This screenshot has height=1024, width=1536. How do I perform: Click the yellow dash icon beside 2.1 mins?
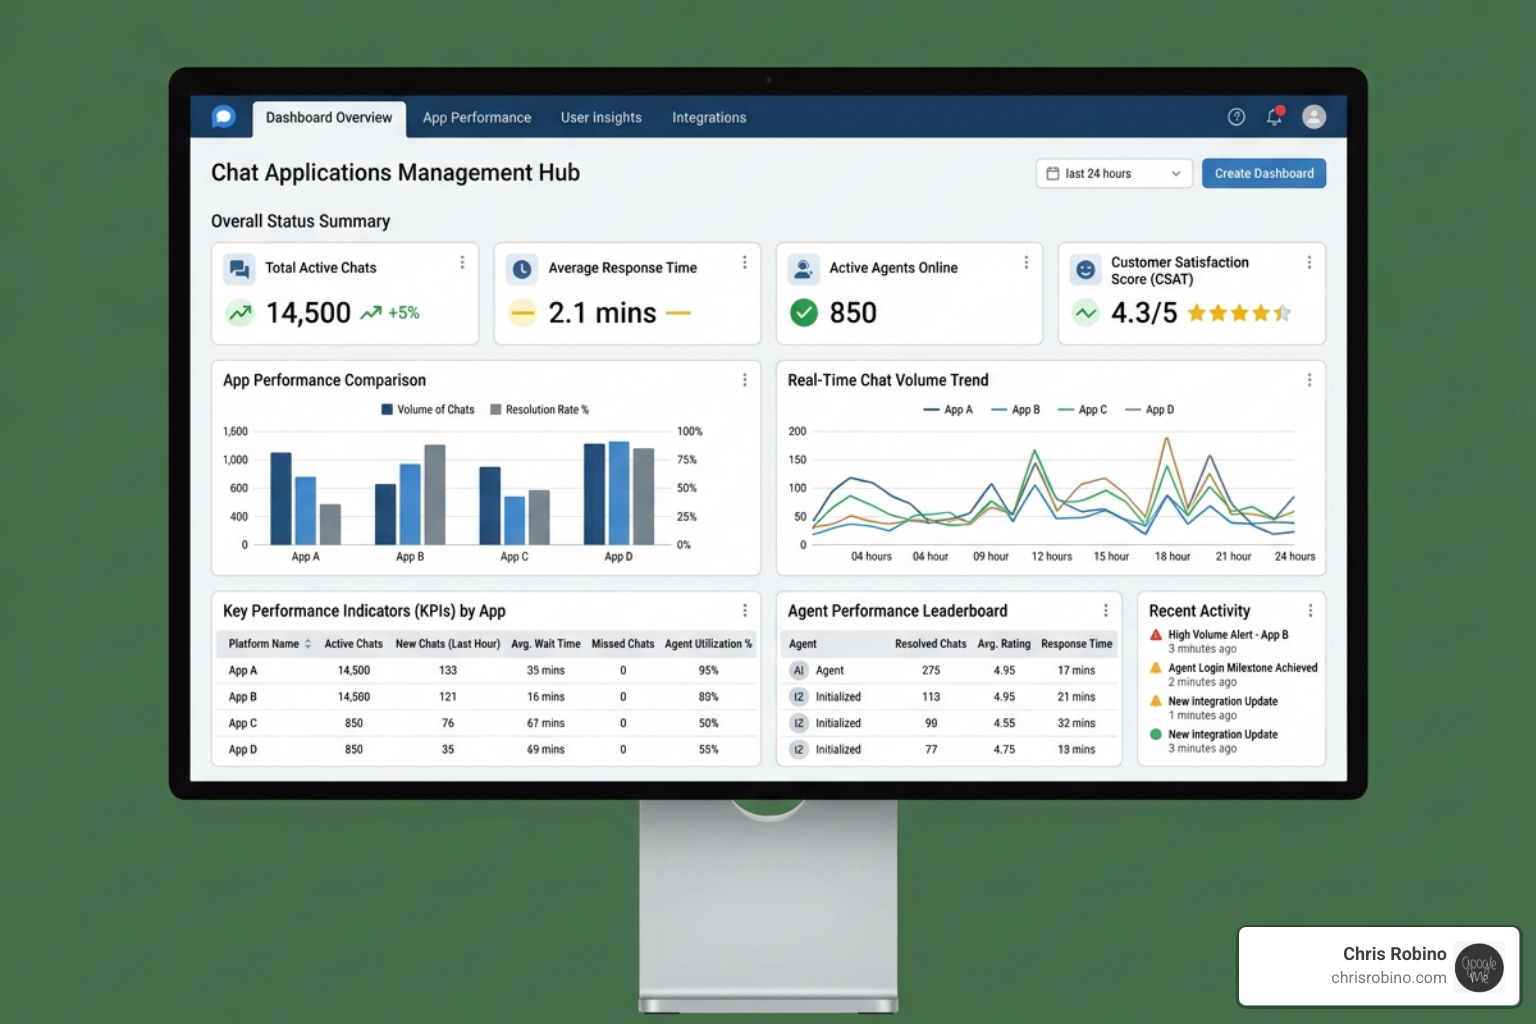click(522, 313)
